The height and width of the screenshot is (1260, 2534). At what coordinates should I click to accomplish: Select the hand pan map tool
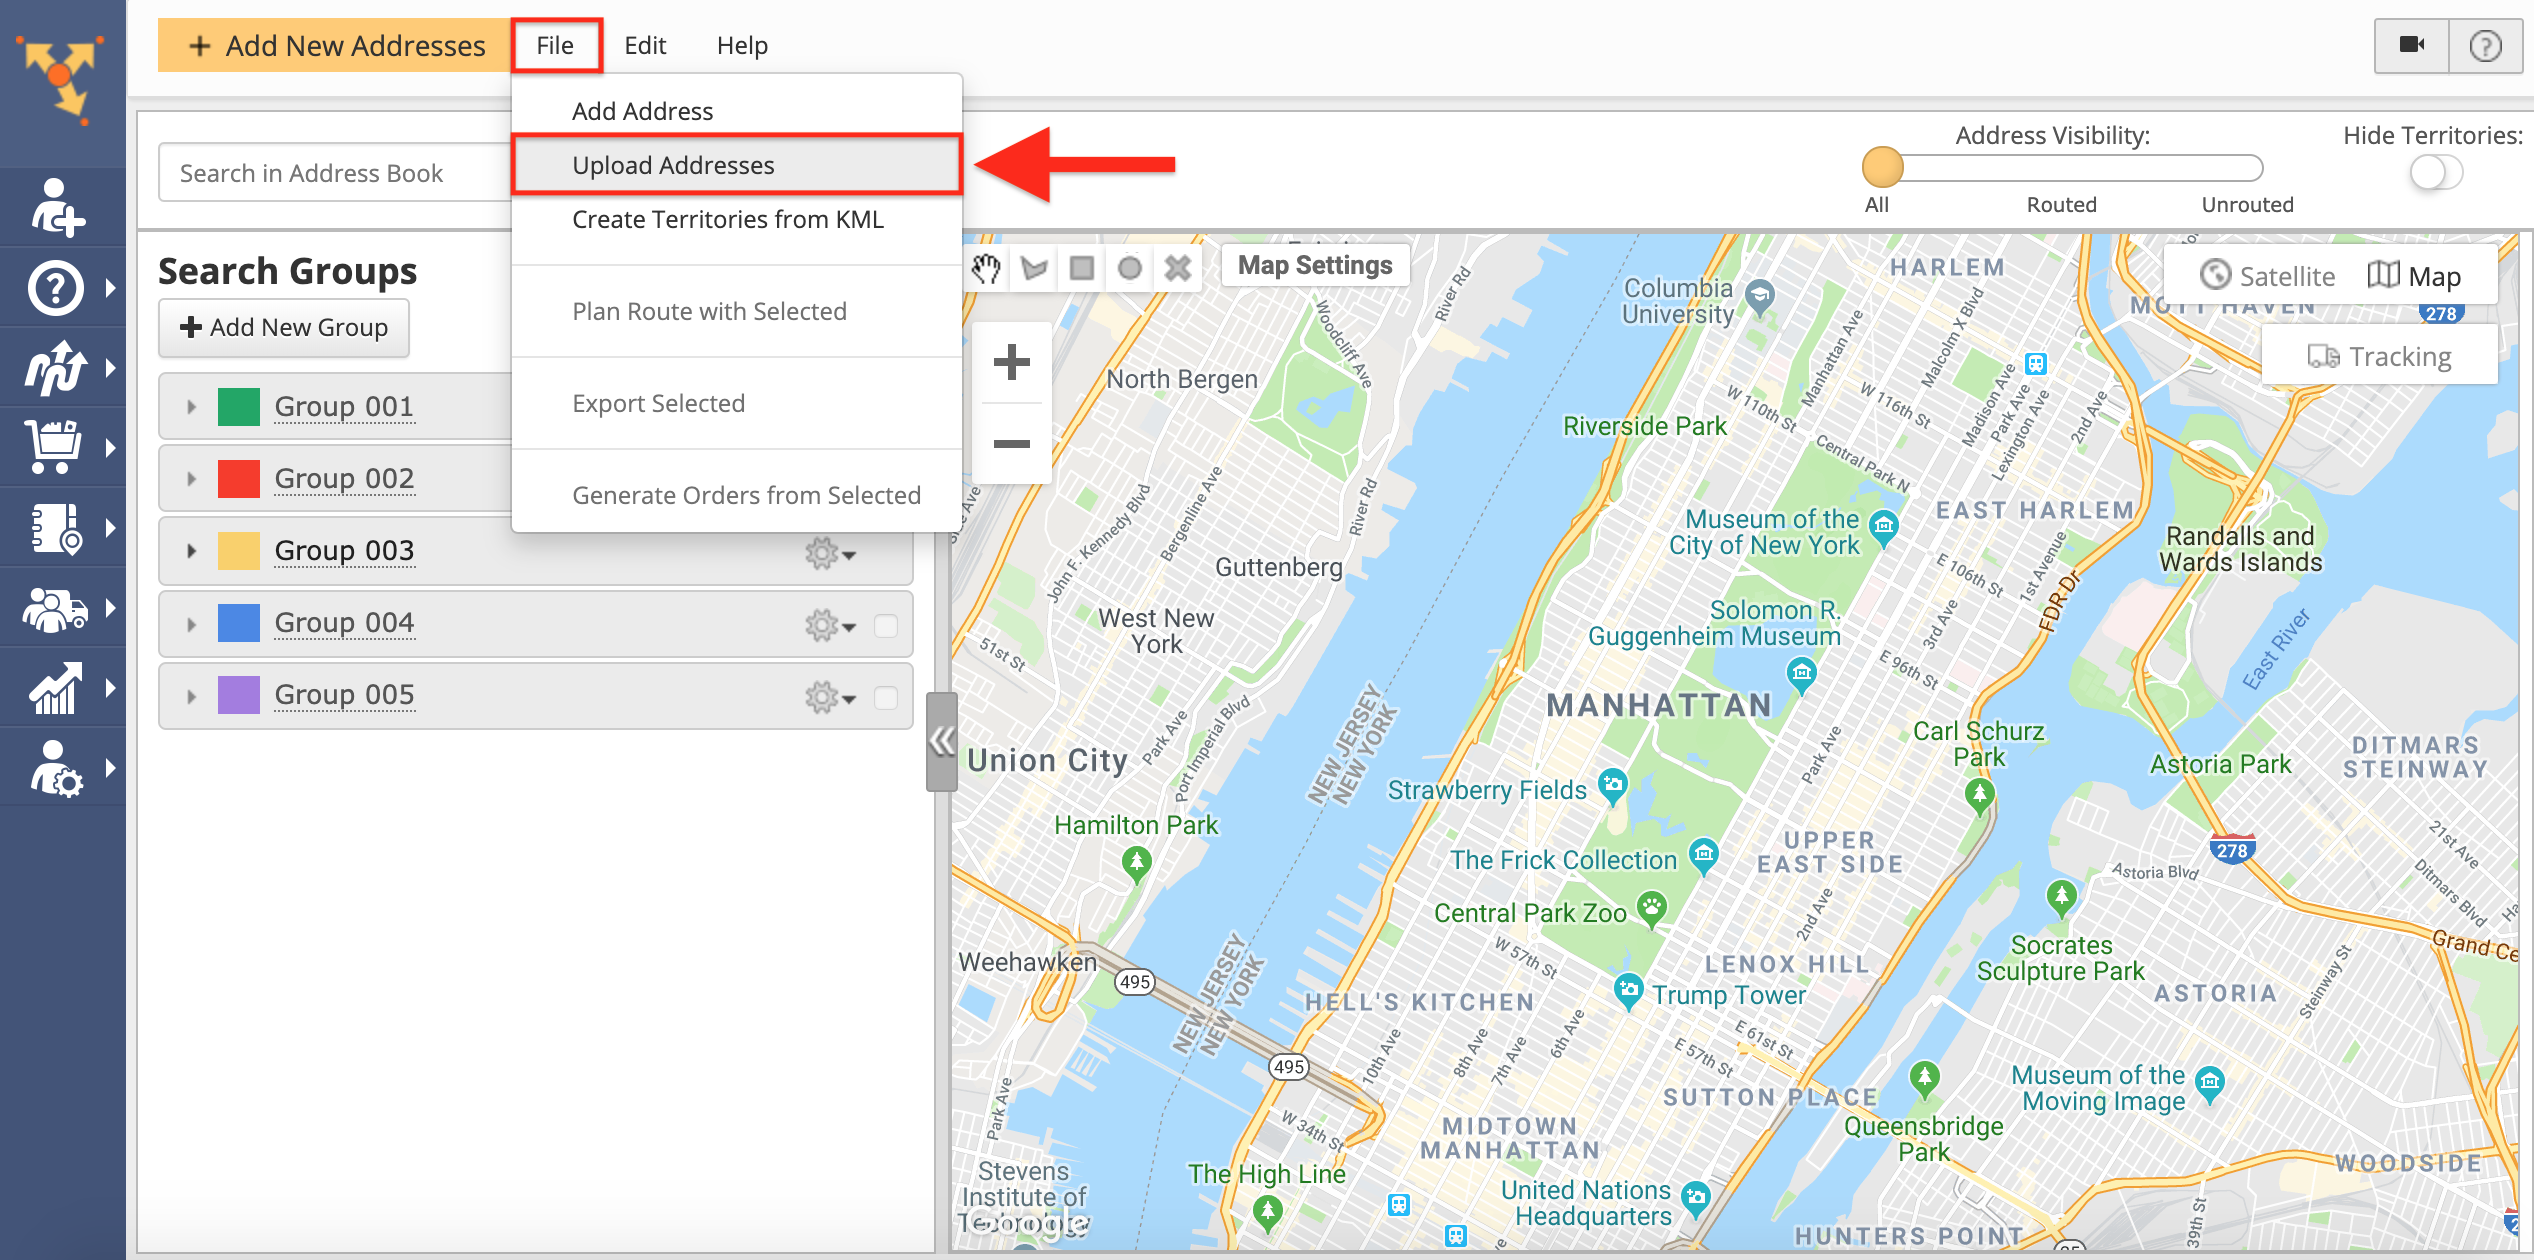tap(986, 268)
